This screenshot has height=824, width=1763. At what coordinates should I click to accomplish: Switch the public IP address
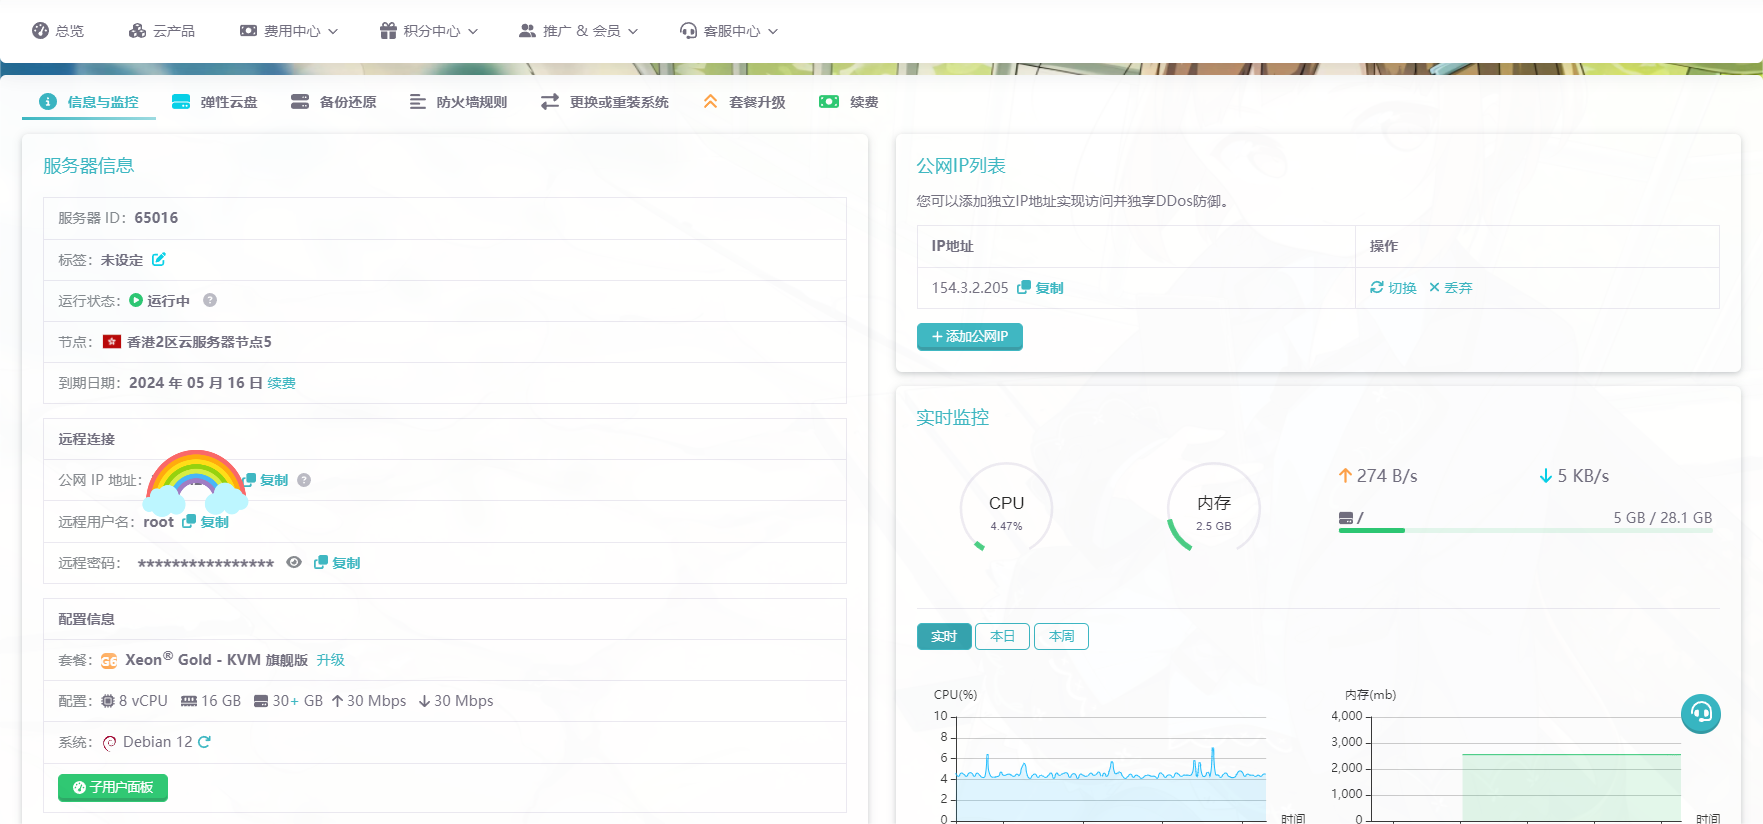point(1393,288)
